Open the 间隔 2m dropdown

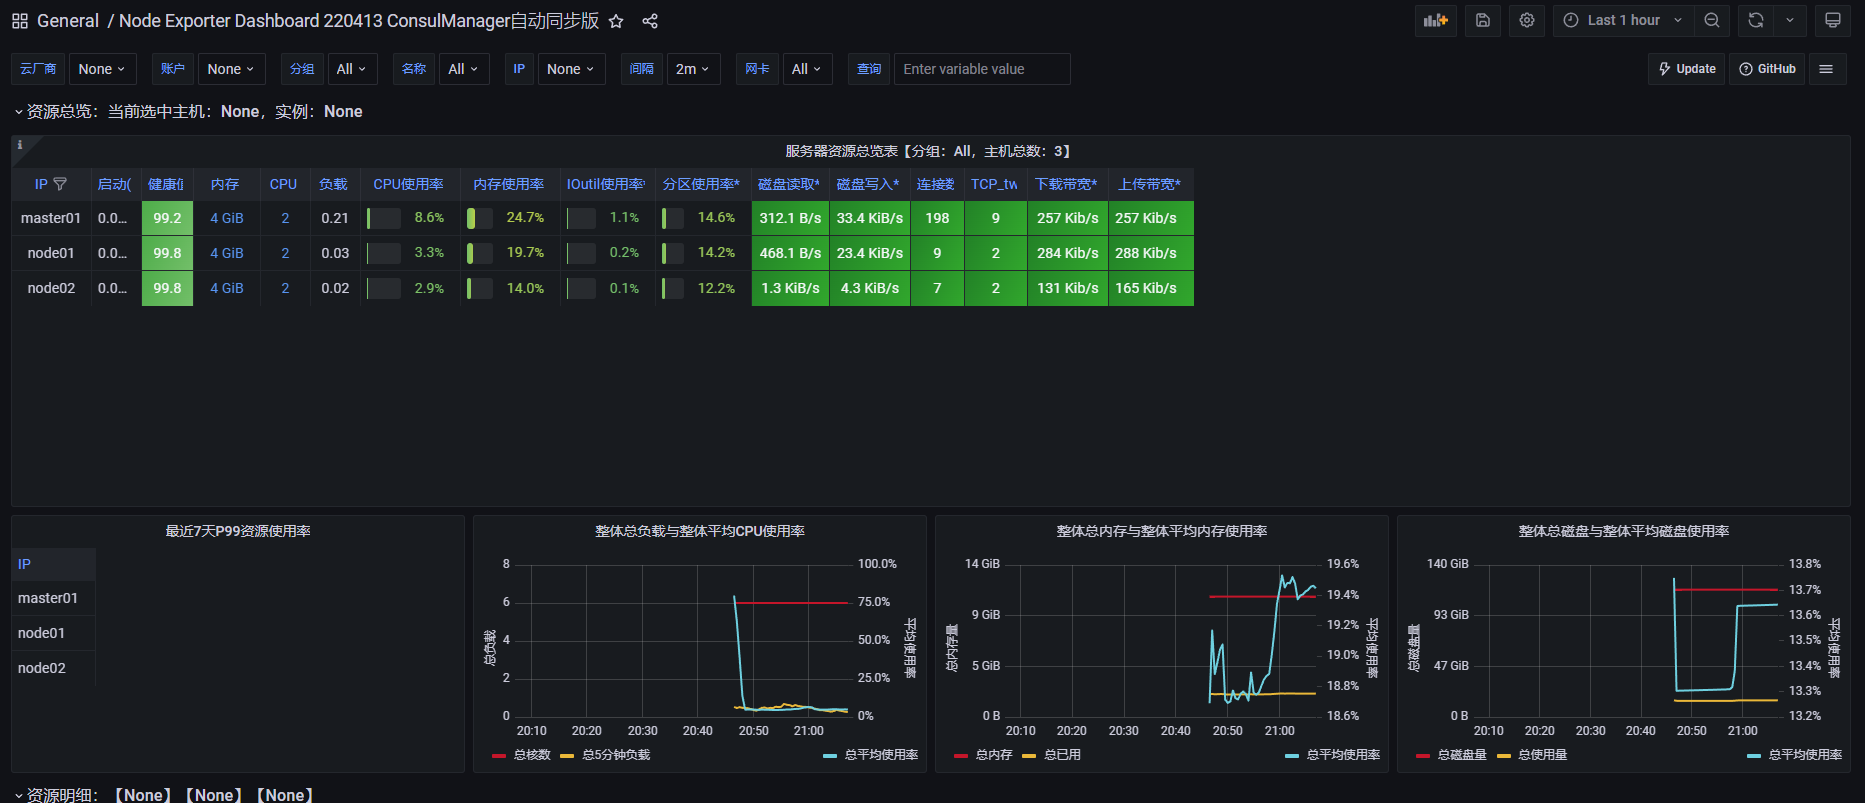693,69
